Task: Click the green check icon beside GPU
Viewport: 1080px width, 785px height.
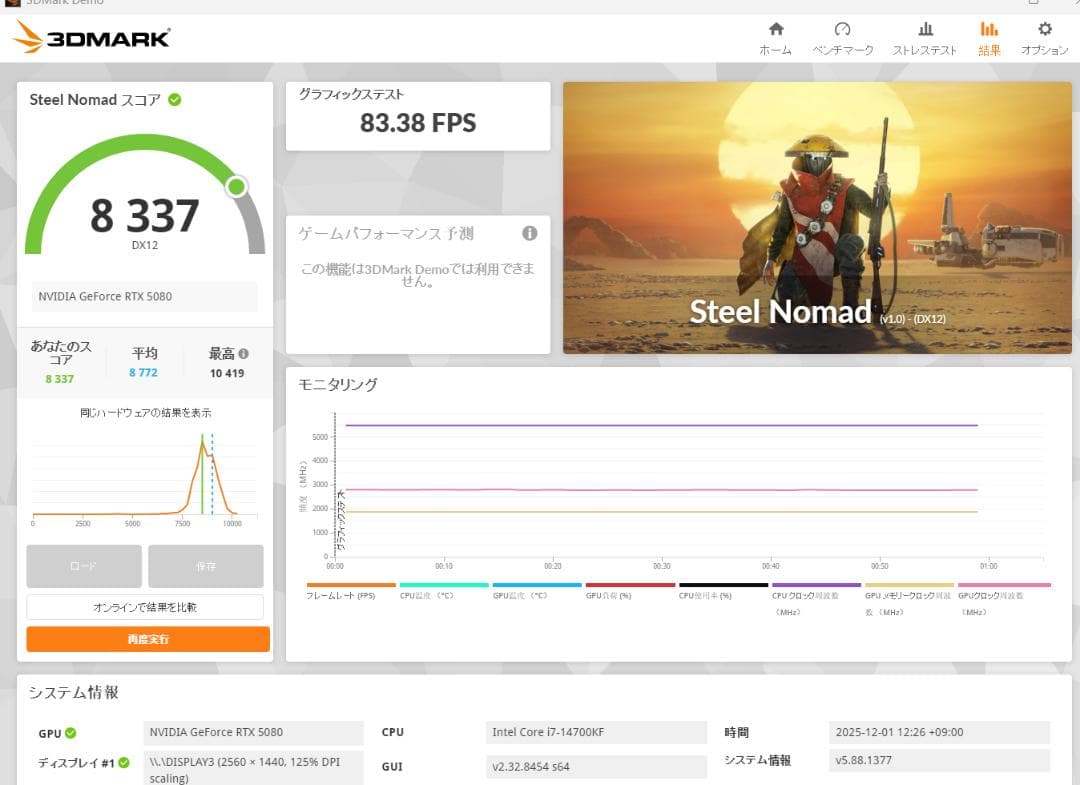Action: [71, 732]
